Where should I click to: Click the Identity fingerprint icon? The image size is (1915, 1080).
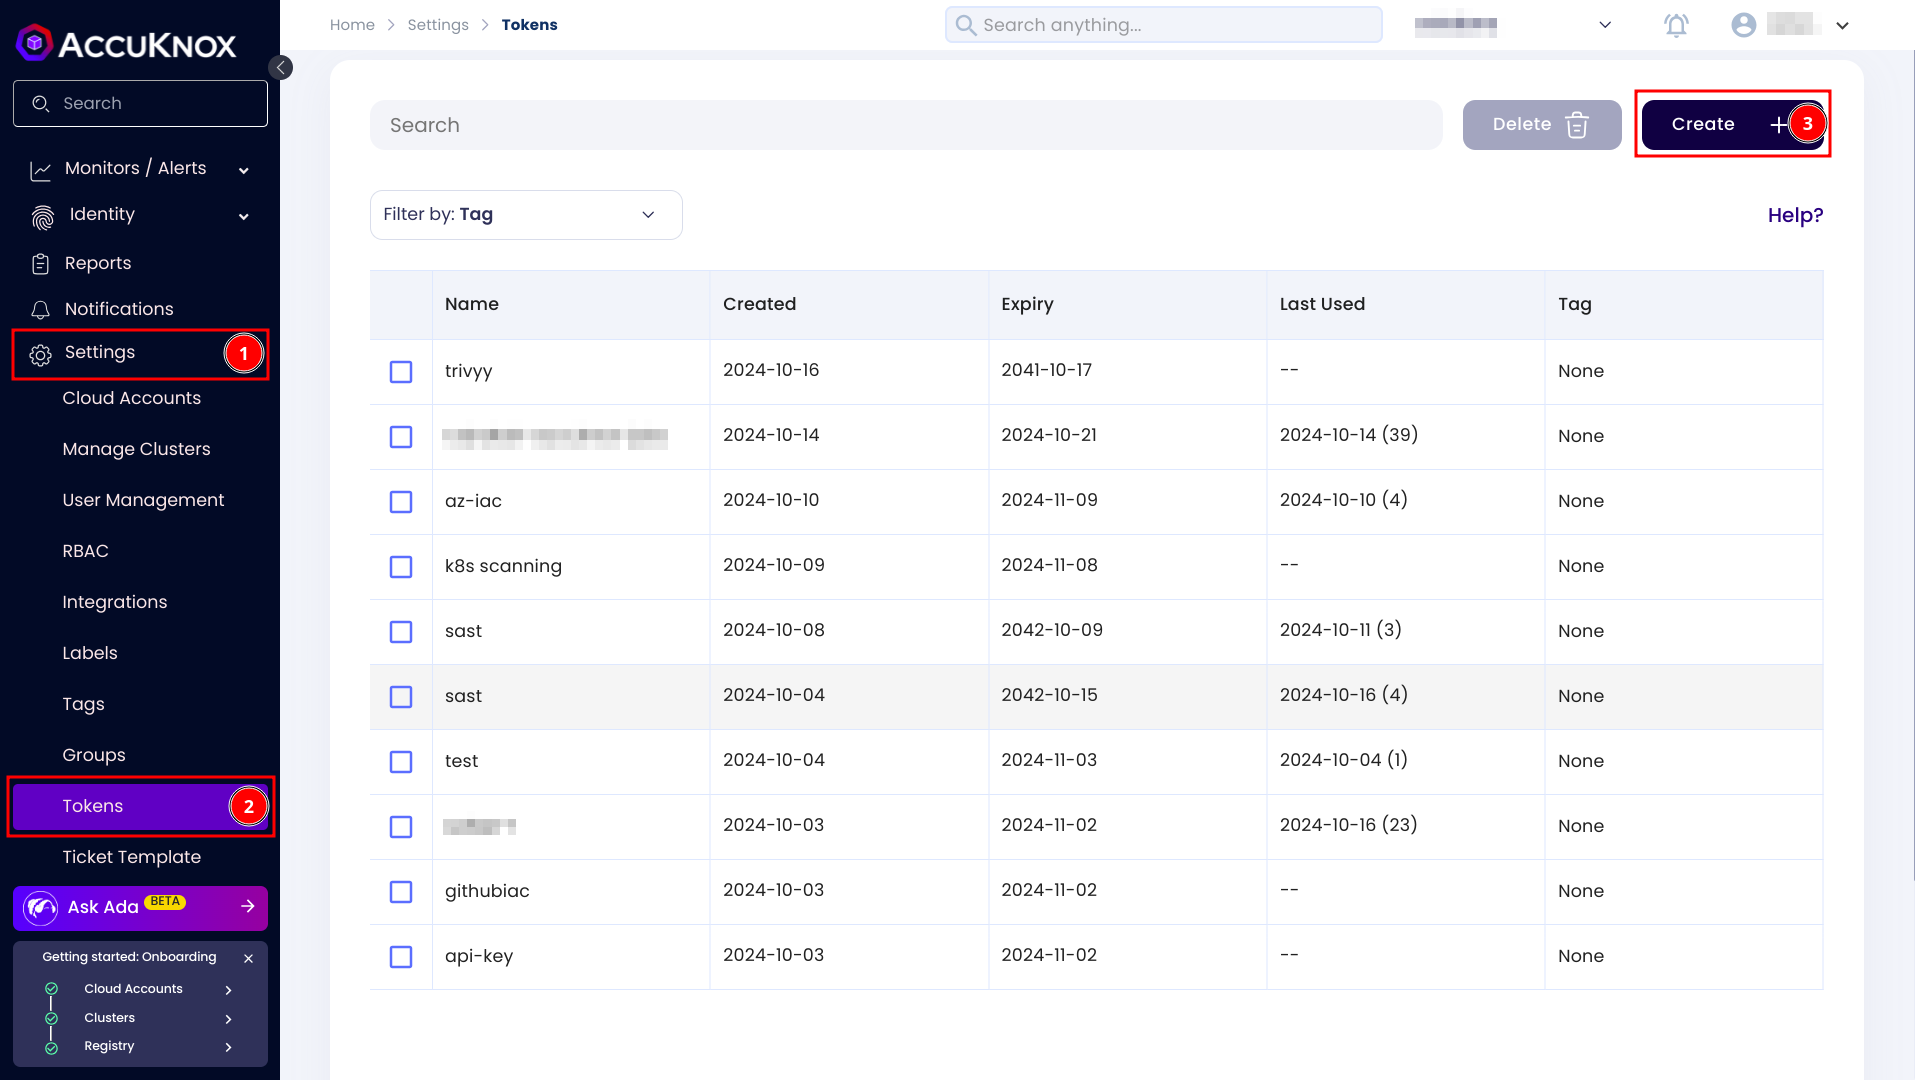click(42, 216)
